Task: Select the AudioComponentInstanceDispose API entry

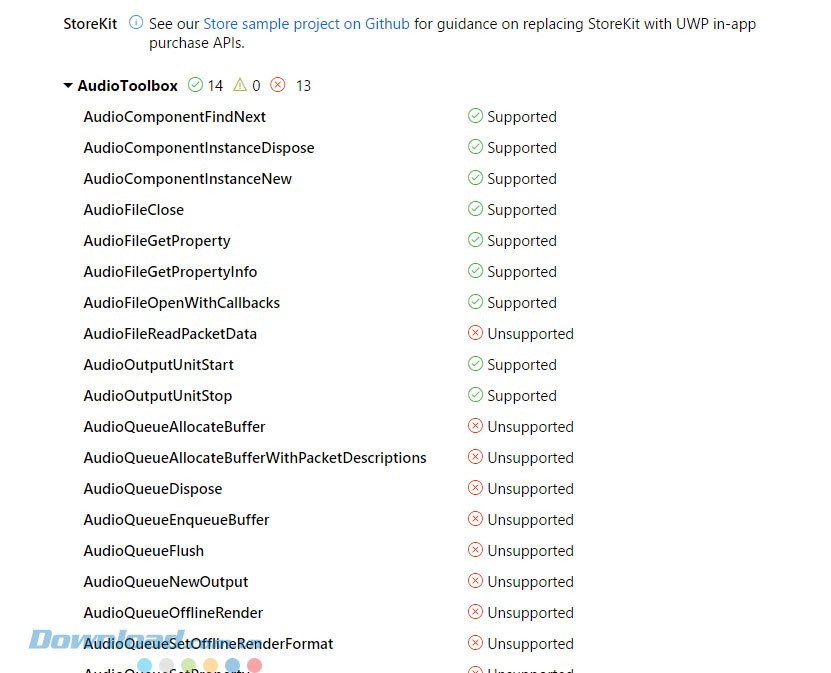Action: [x=199, y=148]
